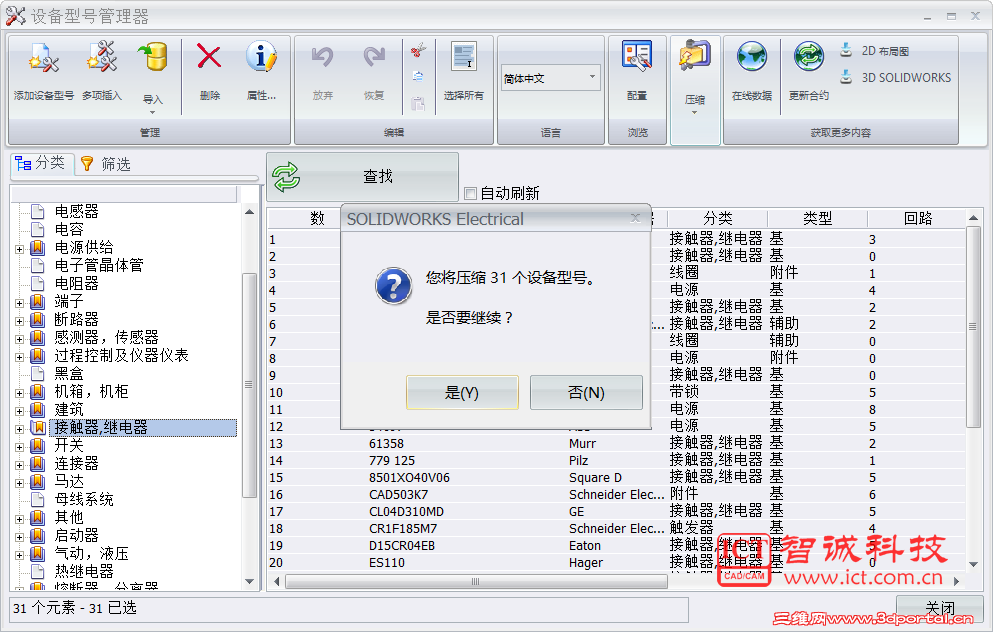
Task: Select the row CAD503K7
Action: (617, 495)
